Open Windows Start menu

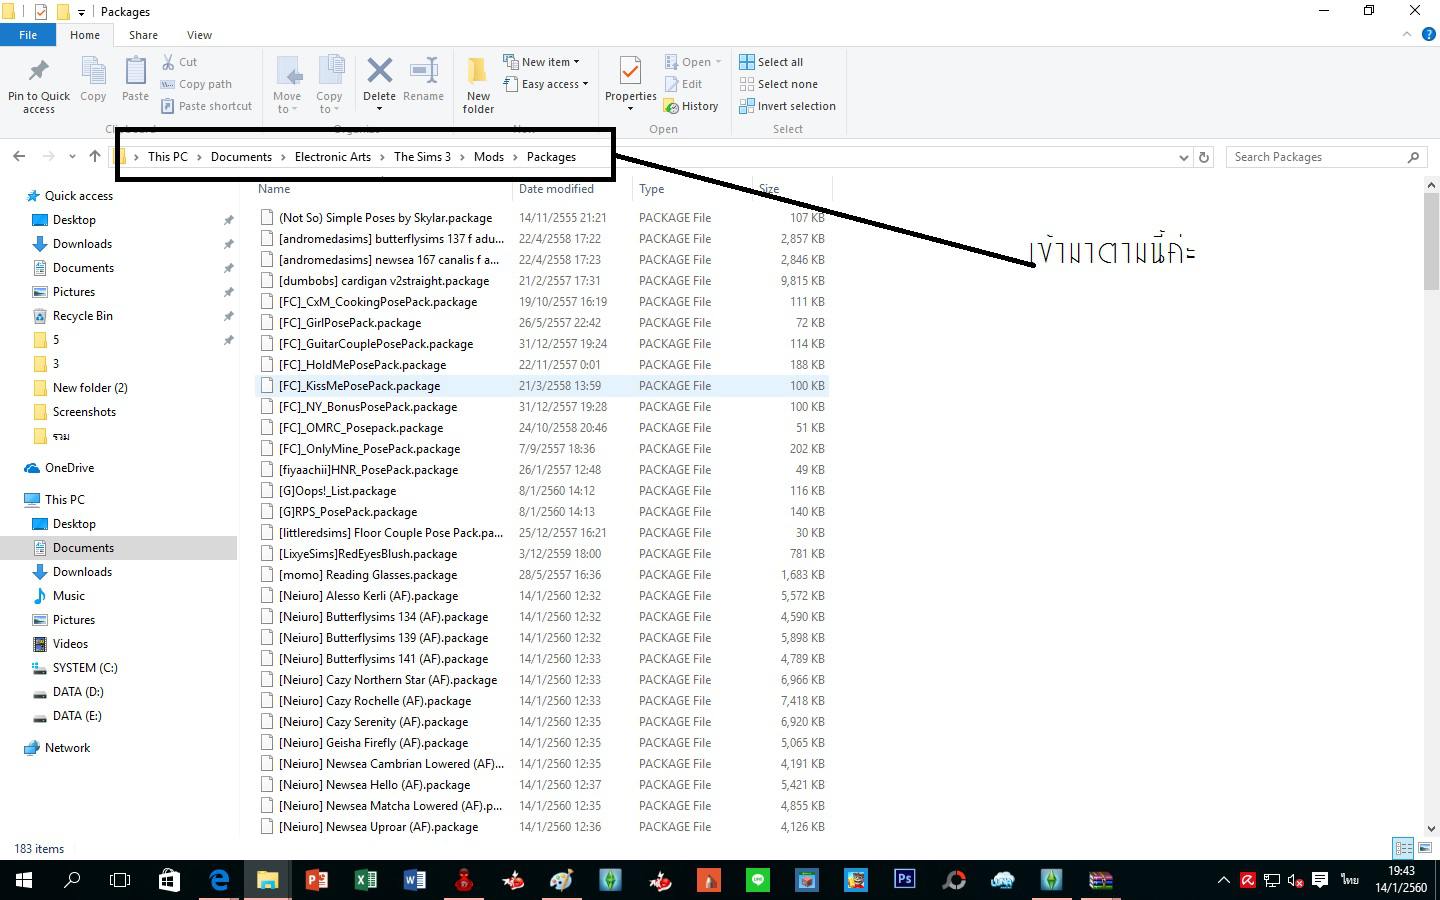click(23, 880)
